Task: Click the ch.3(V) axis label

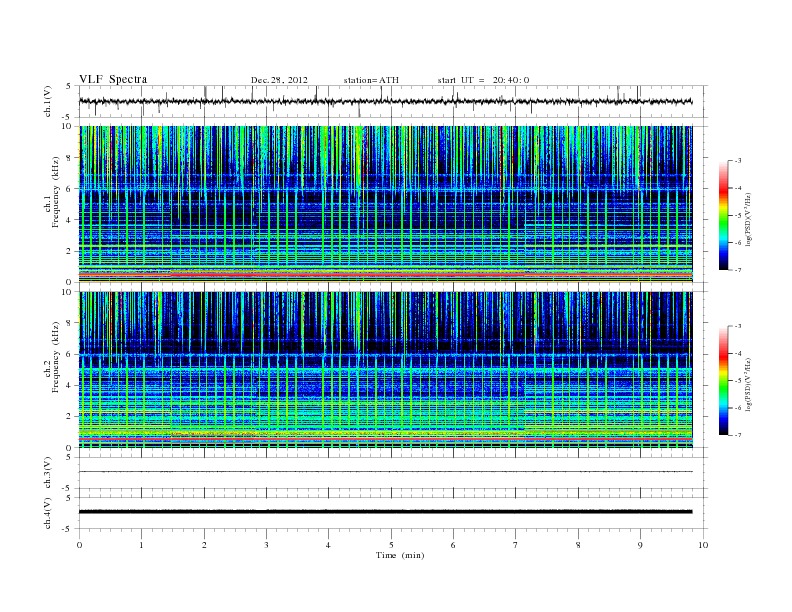Action: coord(47,473)
